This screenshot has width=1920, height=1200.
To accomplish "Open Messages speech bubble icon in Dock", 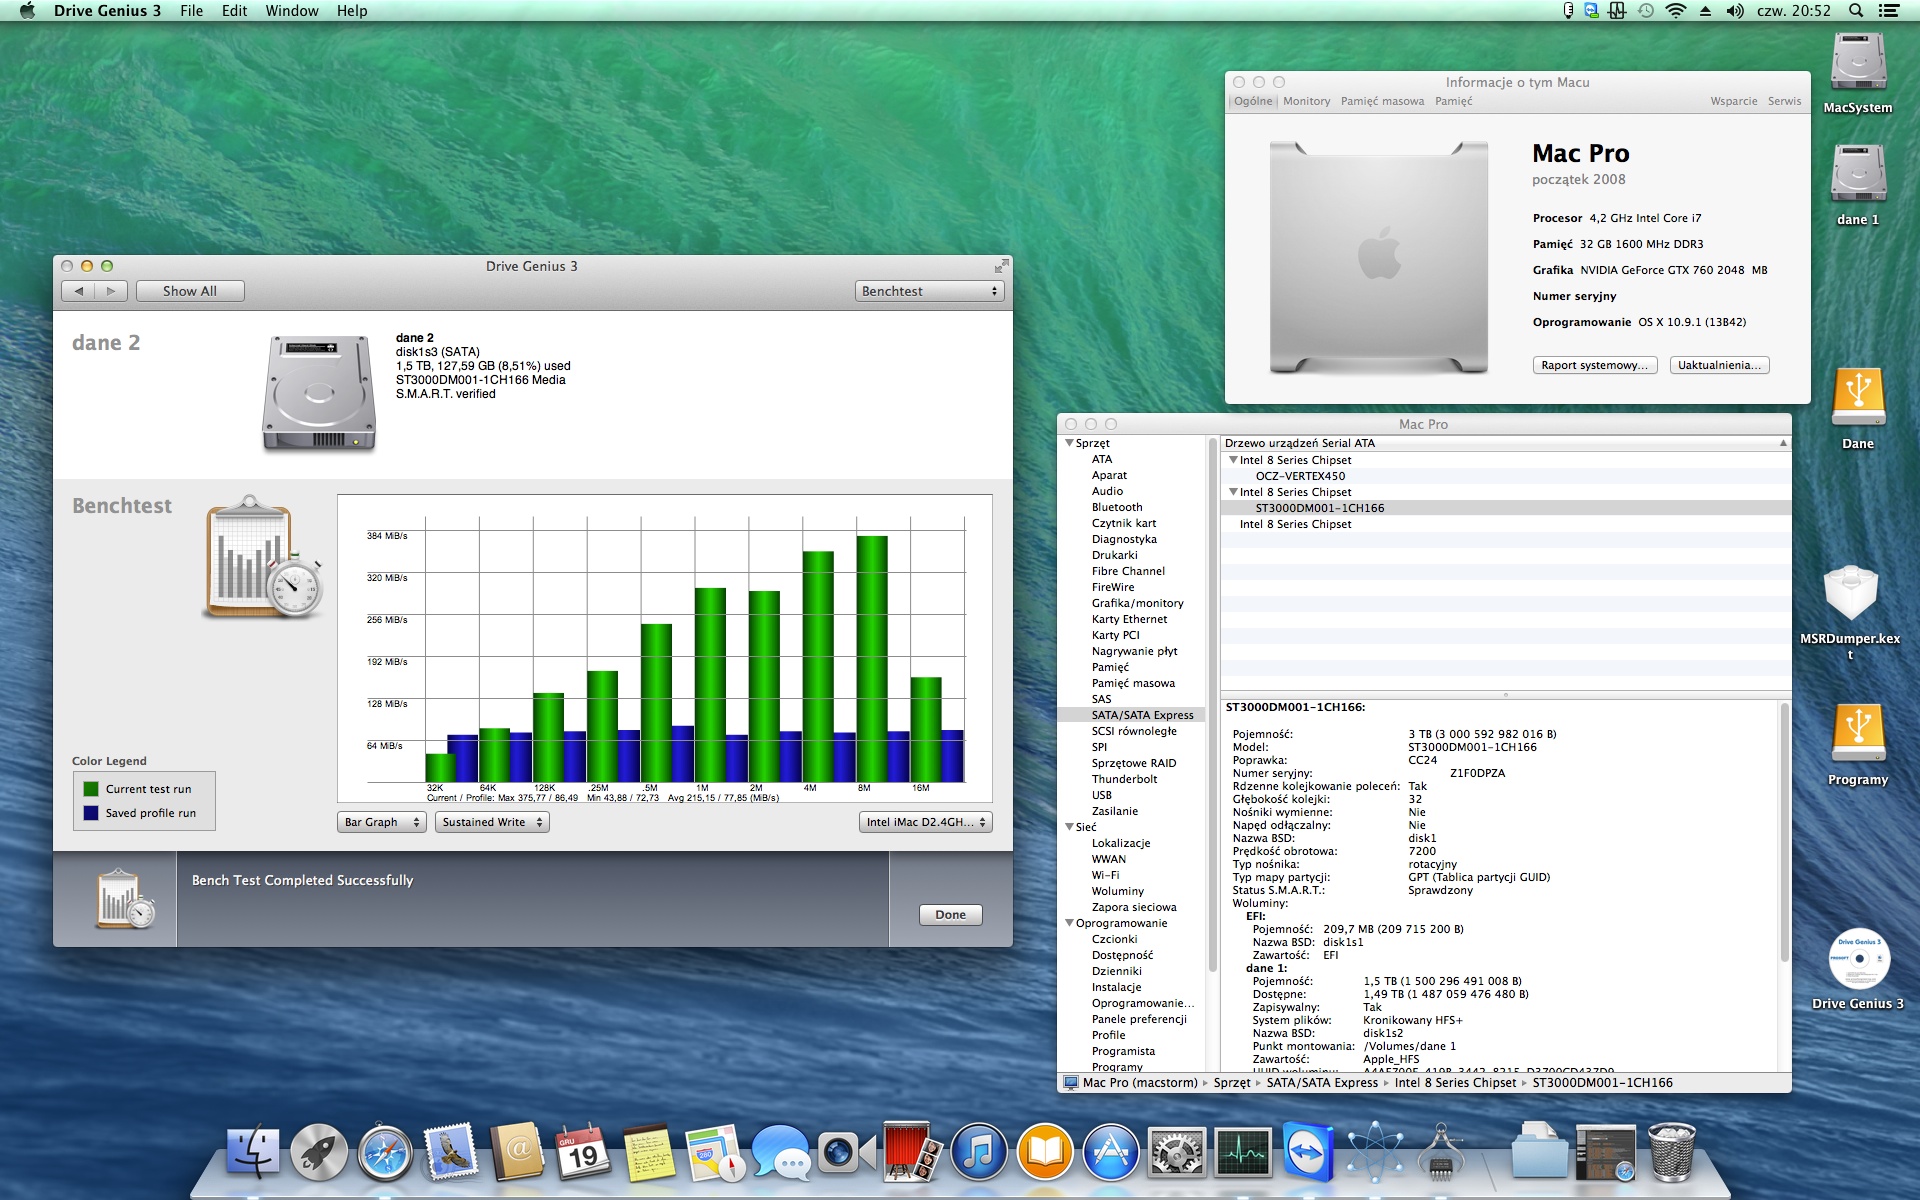I will tap(780, 1153).
